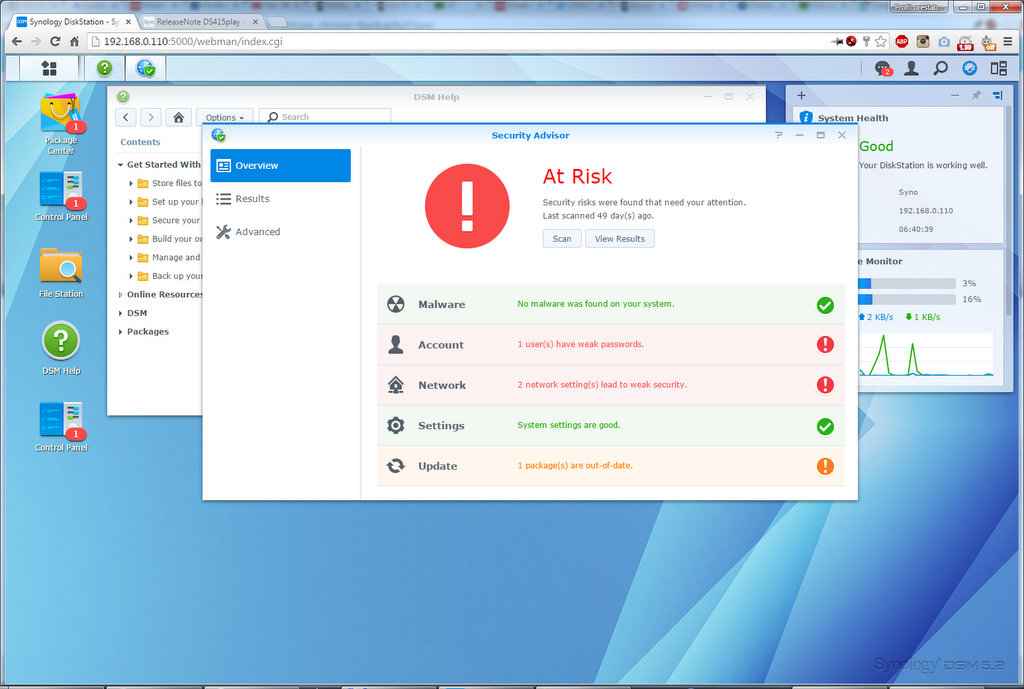Click the green check beside Settings status

(825, 426)
